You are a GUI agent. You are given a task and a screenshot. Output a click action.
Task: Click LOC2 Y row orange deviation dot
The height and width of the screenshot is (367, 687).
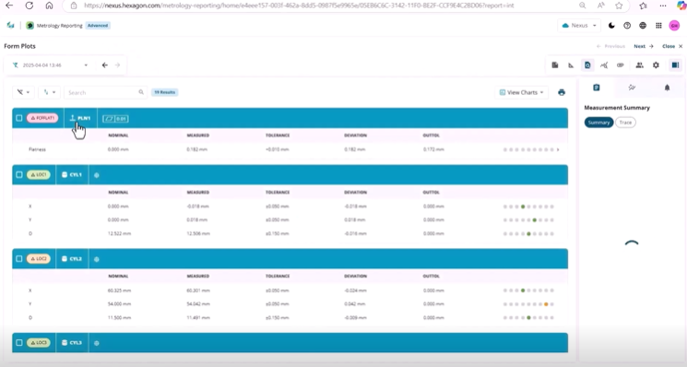point(546,304)
